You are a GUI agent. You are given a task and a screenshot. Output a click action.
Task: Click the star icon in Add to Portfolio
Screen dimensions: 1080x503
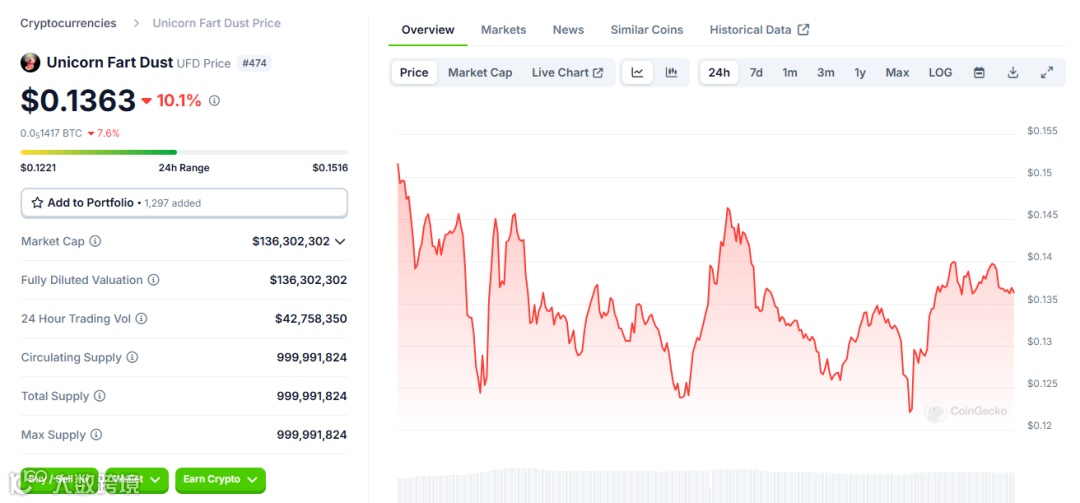(37, 203)
